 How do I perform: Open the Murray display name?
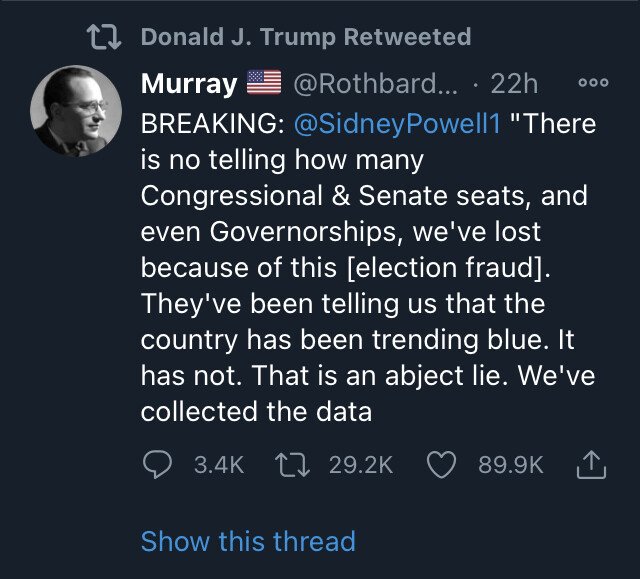point(188,85)
